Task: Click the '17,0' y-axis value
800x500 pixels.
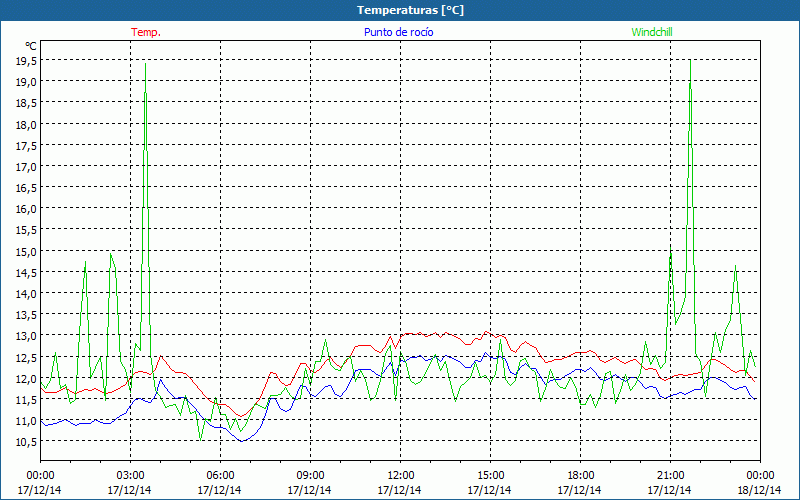Action: (27, 166)
